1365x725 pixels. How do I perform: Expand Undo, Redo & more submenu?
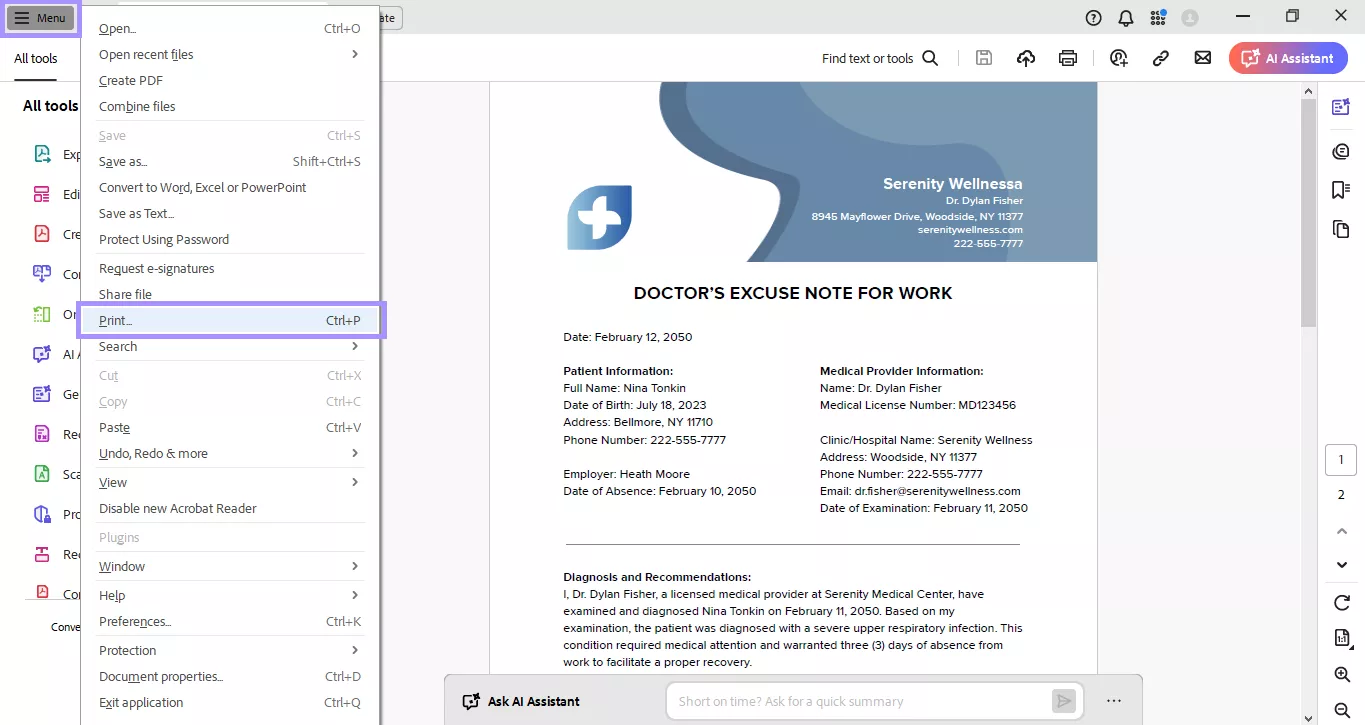pyautogui.click(x=230, y=453)
